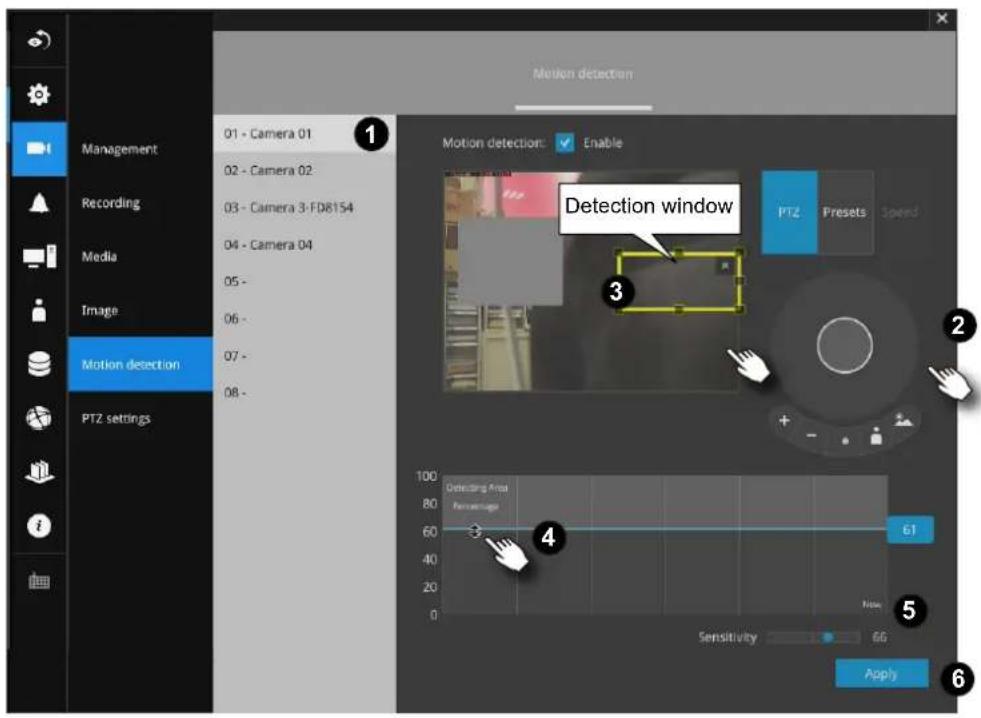Click the threshold line handle on graph
Screen dimensions: 981x718
(475, 531)
